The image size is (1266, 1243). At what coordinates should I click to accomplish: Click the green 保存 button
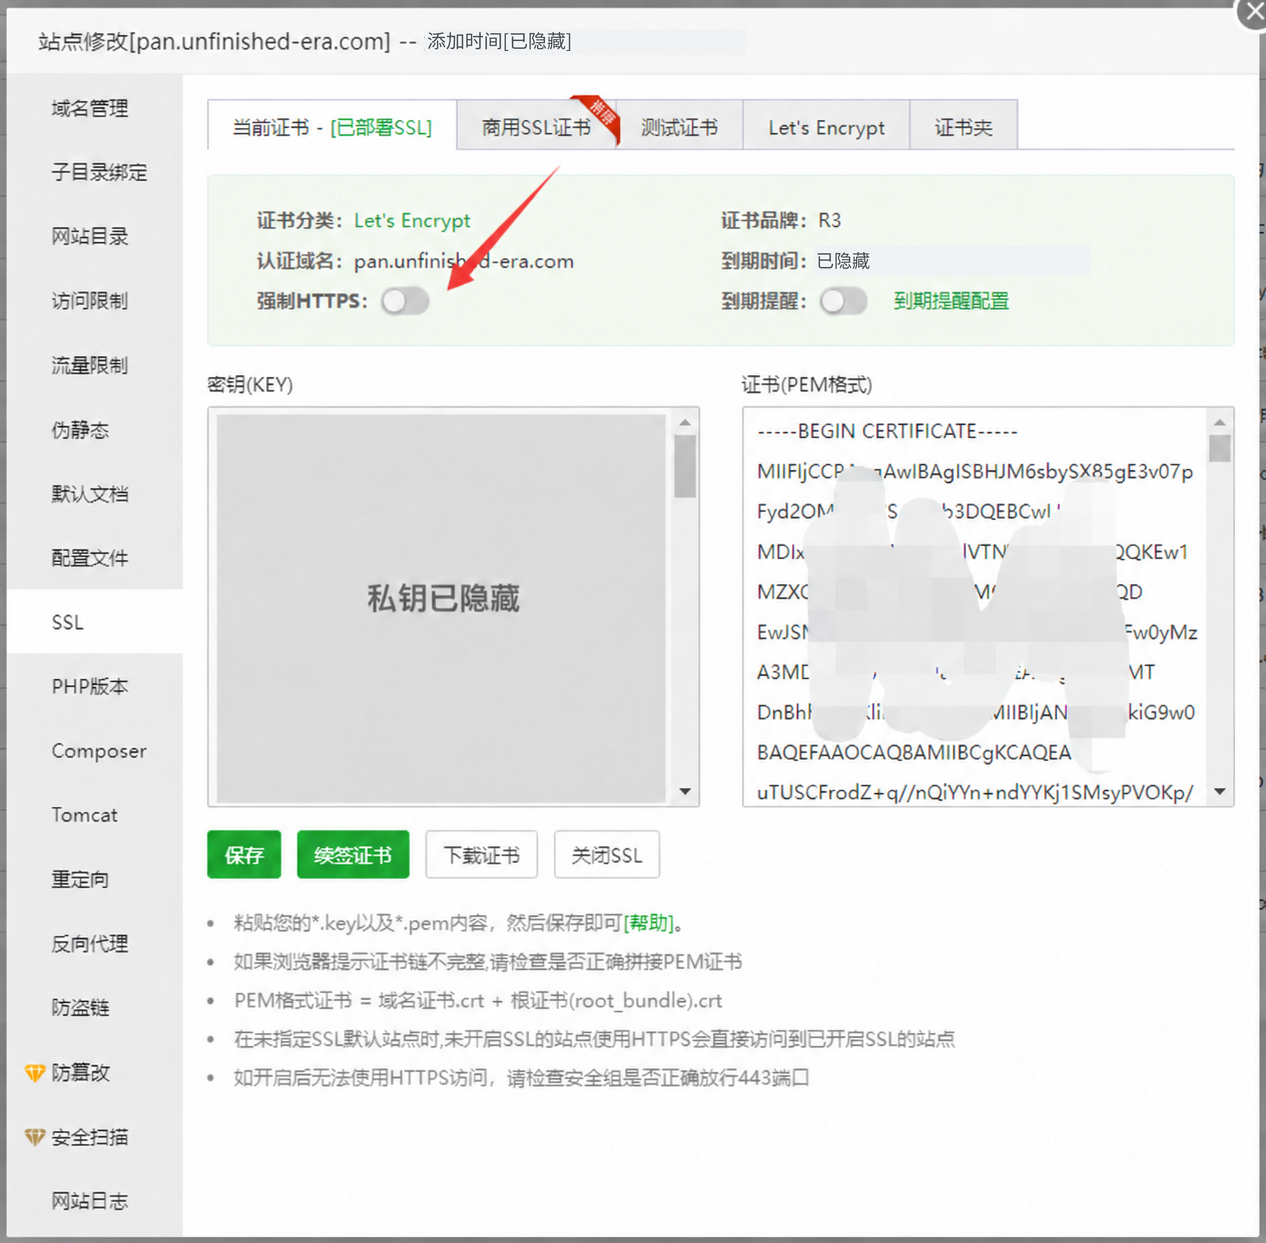(x=244, y=855)
